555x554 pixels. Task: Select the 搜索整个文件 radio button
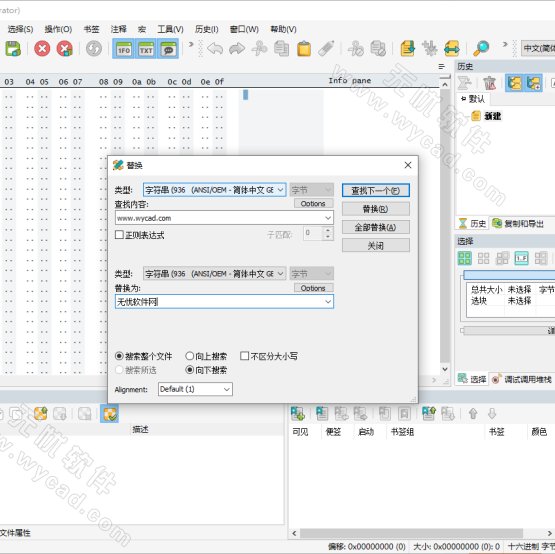(119, 356)
